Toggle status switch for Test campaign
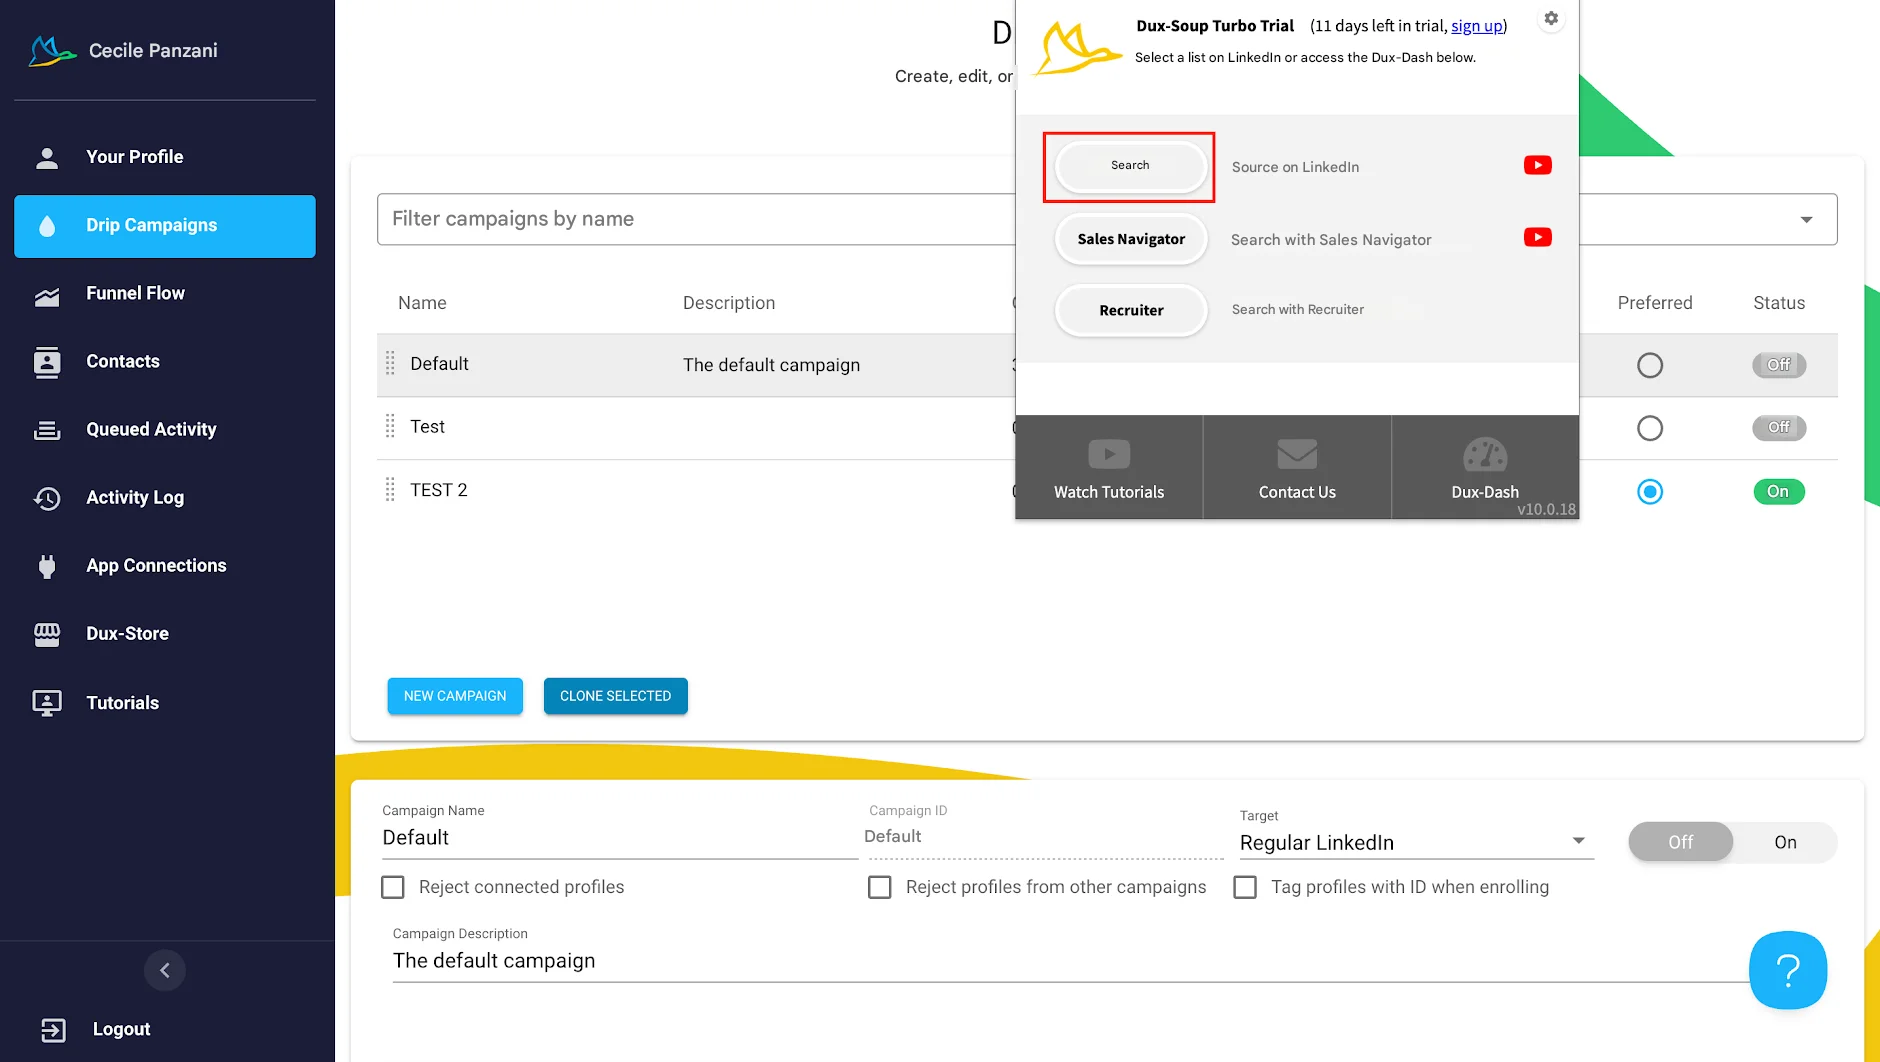This screenshot has height=1062, width=1880. tap(1779, 428)
